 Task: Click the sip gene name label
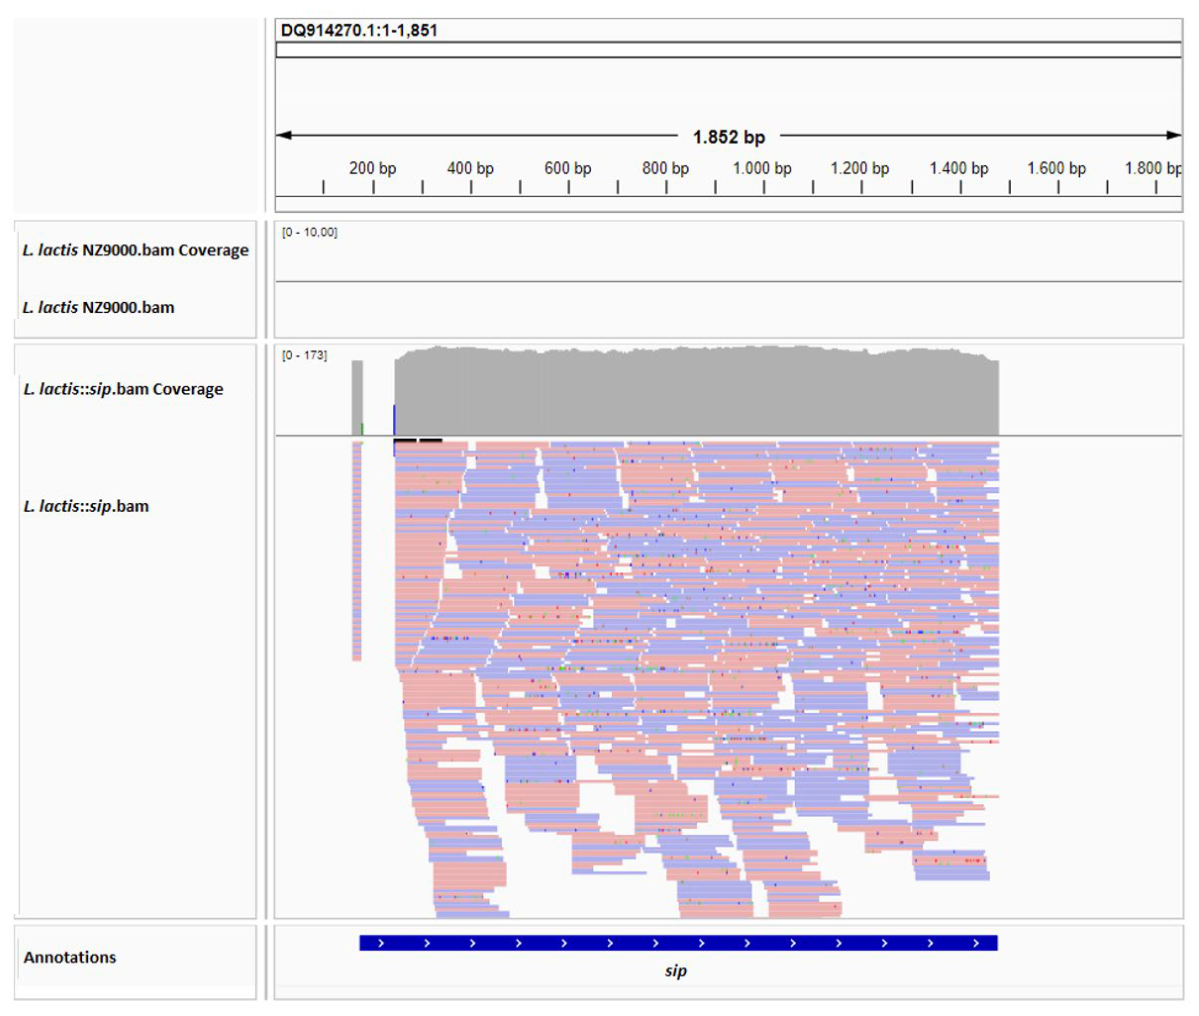tap(676, 971)
